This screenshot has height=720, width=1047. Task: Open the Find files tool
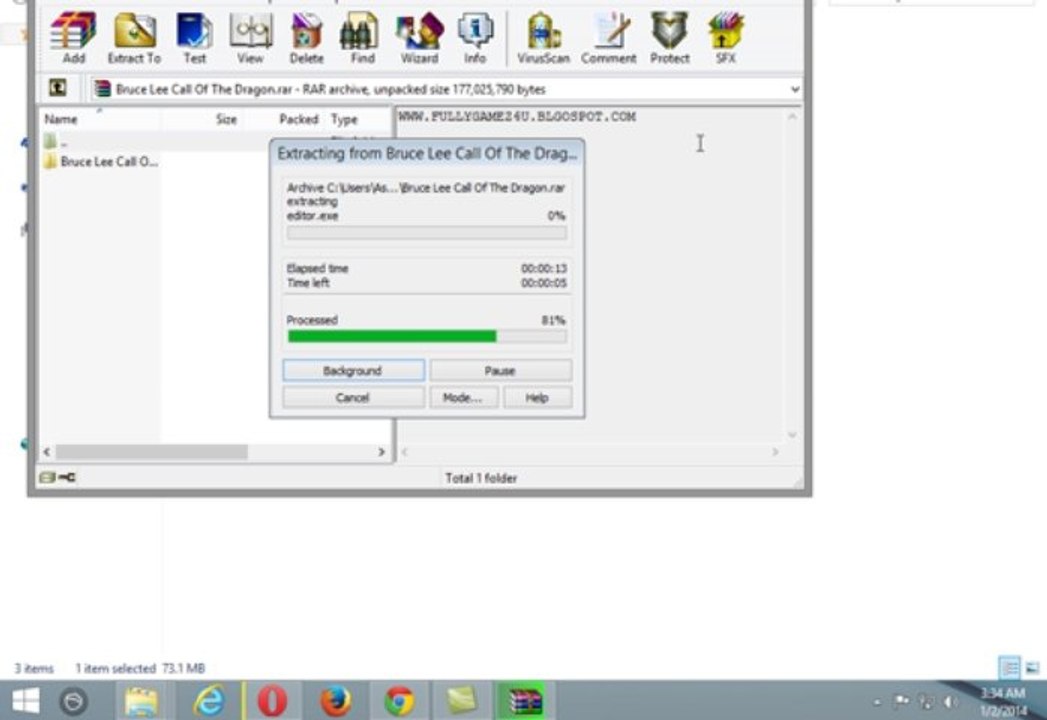[363, 38]
